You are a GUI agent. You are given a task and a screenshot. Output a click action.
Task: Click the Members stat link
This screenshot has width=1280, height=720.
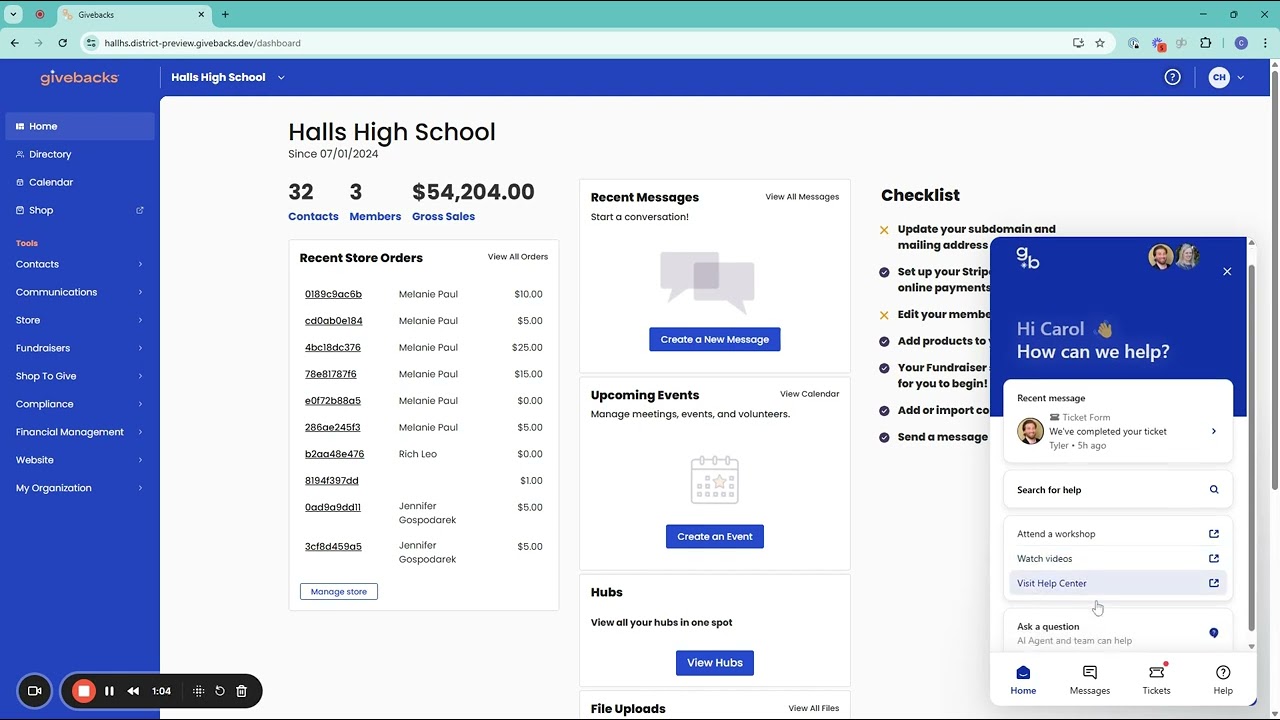point(375,216)
